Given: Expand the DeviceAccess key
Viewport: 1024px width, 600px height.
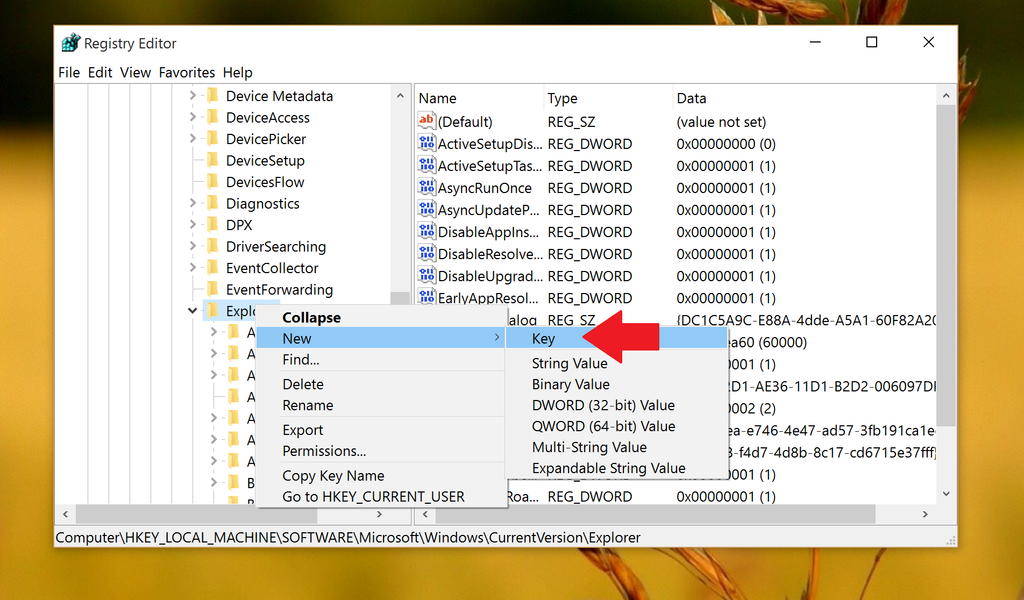Looking at the screenshot, I should pos(193,118).
